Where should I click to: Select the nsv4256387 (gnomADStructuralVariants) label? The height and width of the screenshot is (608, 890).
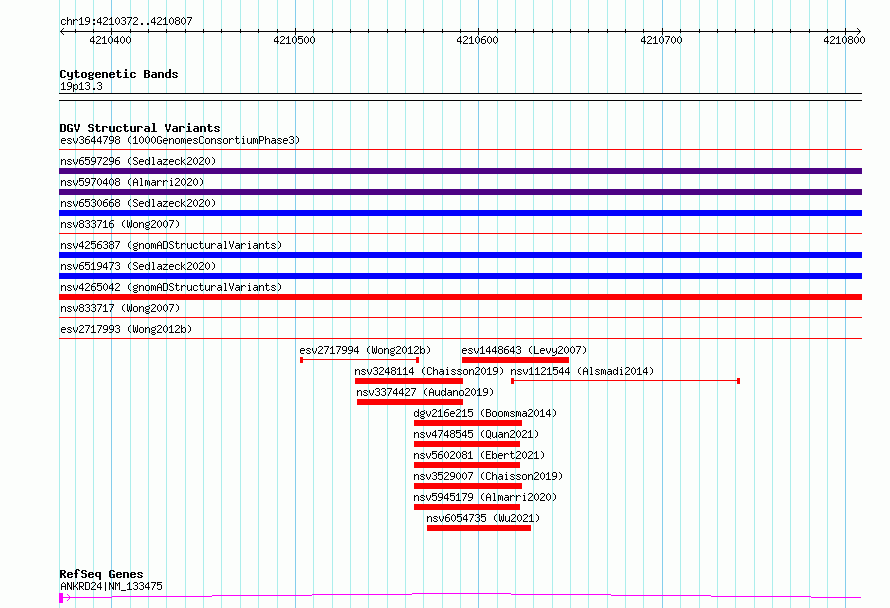[x=171, y=245]
